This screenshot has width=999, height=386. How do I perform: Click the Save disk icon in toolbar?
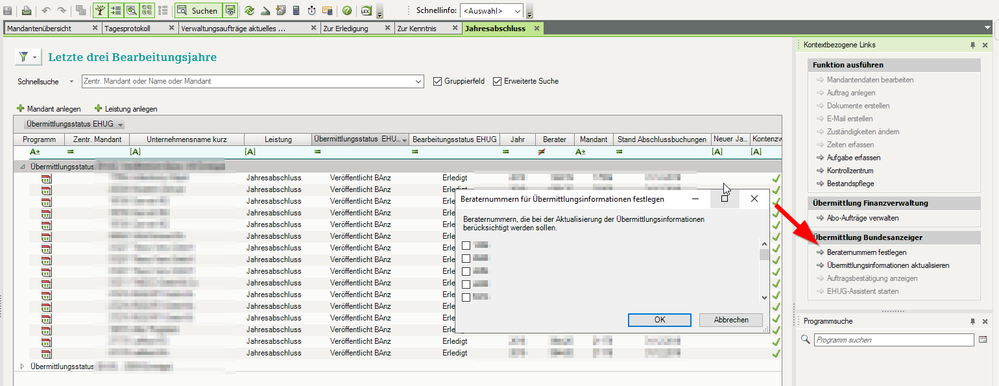click(x=8, y=11)
